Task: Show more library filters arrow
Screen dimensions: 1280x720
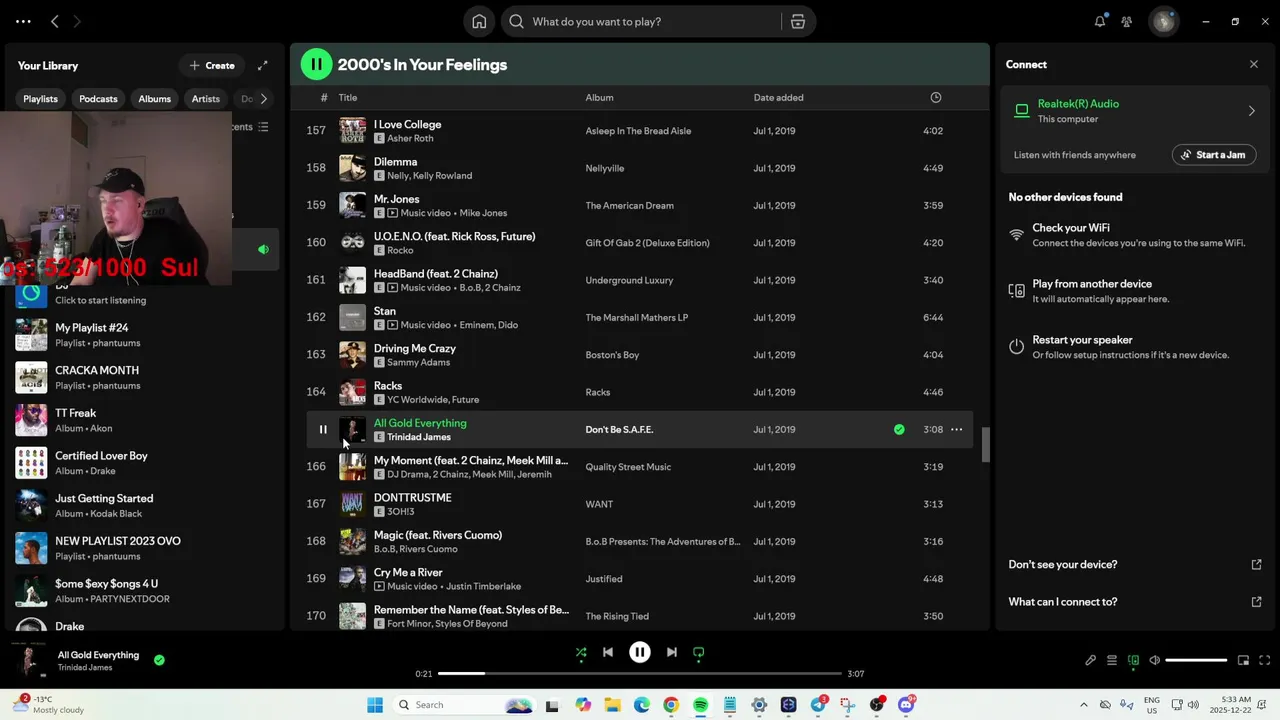Action: (x=264, y=99)
